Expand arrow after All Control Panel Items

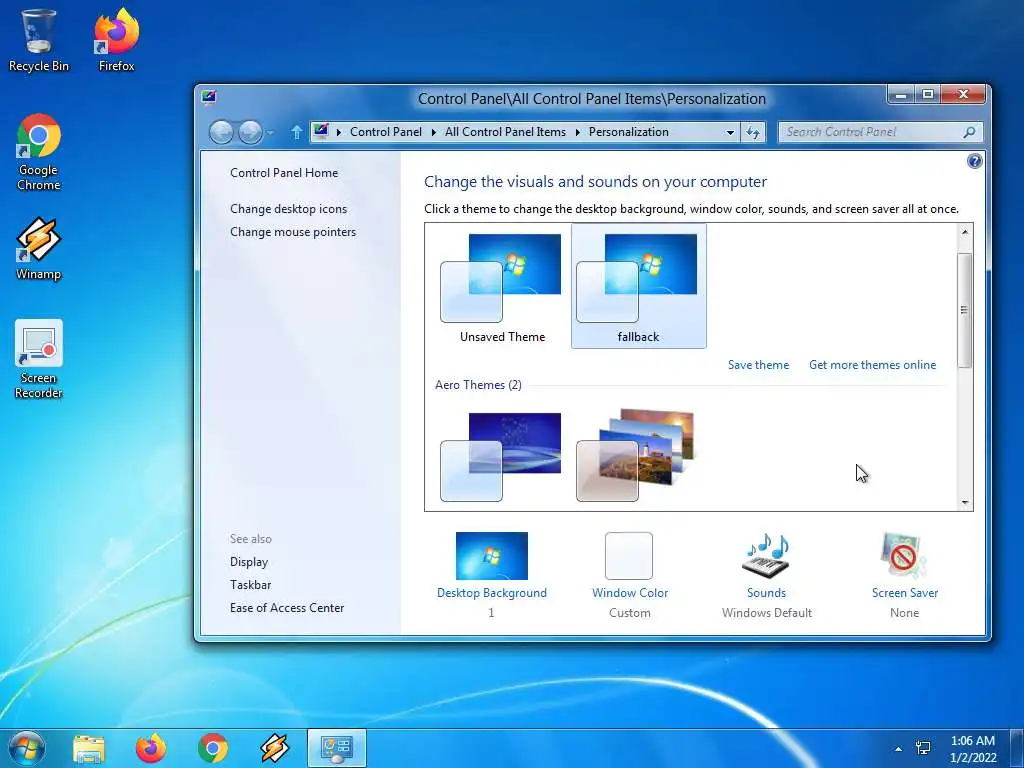click(577, 132)
